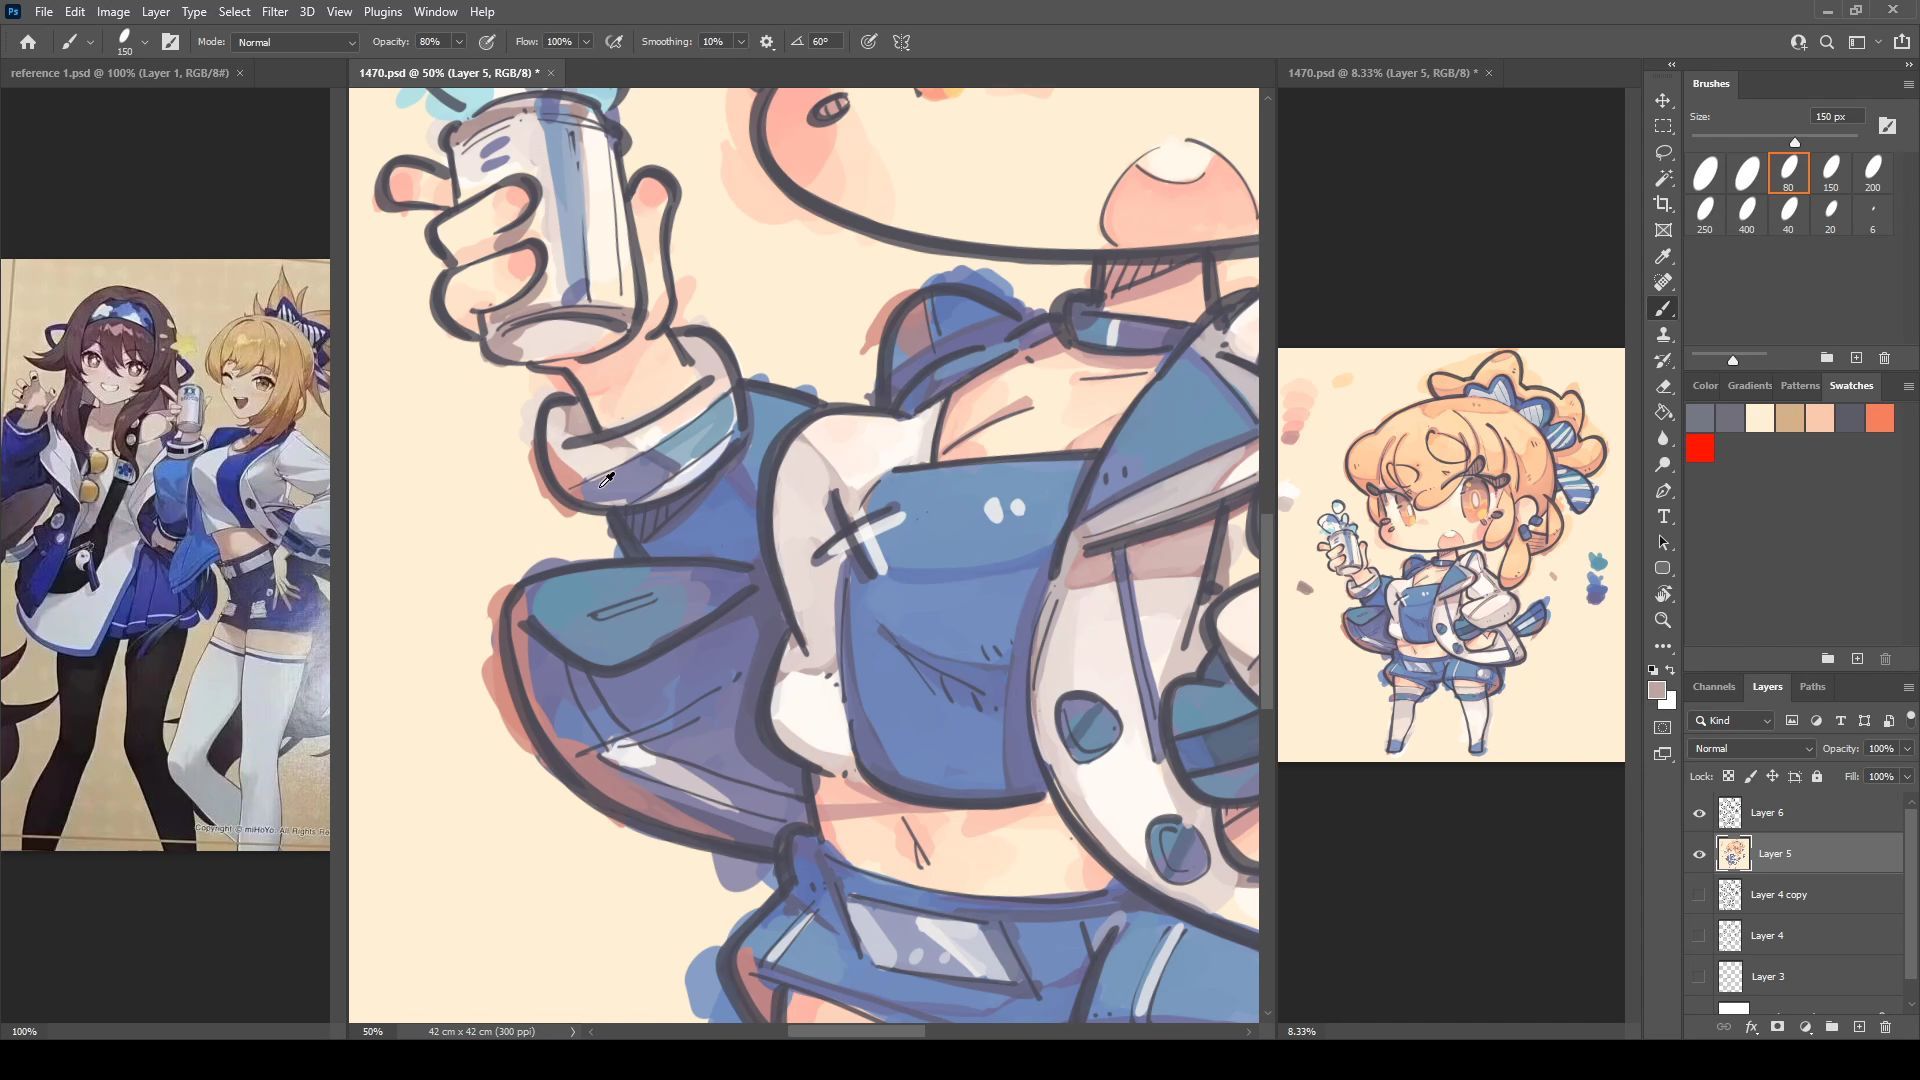Select the Dodge tool
The image size is (1920, 1080).
pos(1663,465)
